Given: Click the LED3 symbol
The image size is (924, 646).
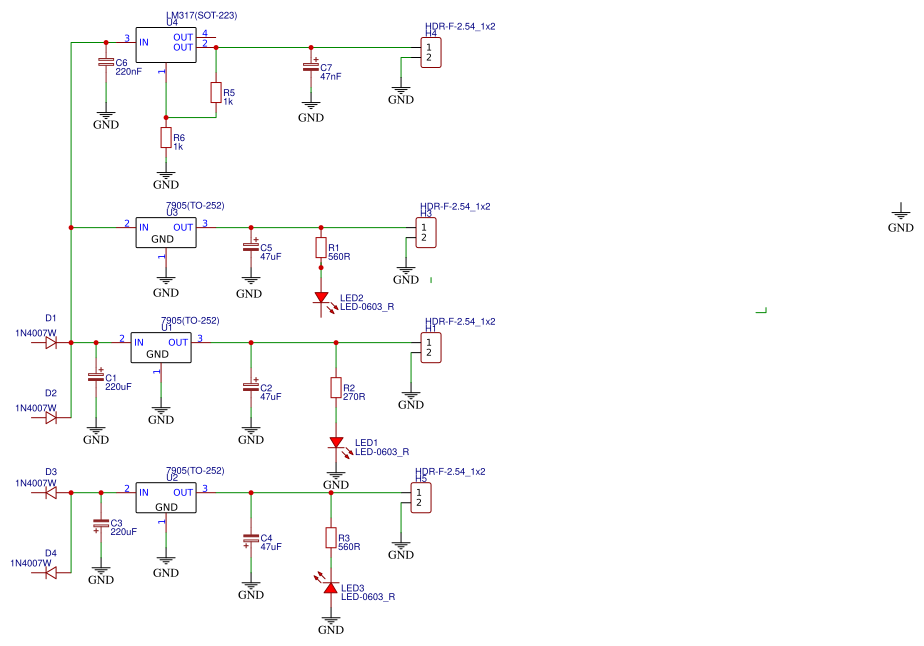Looking at the screenshot, I should (331, 587).
